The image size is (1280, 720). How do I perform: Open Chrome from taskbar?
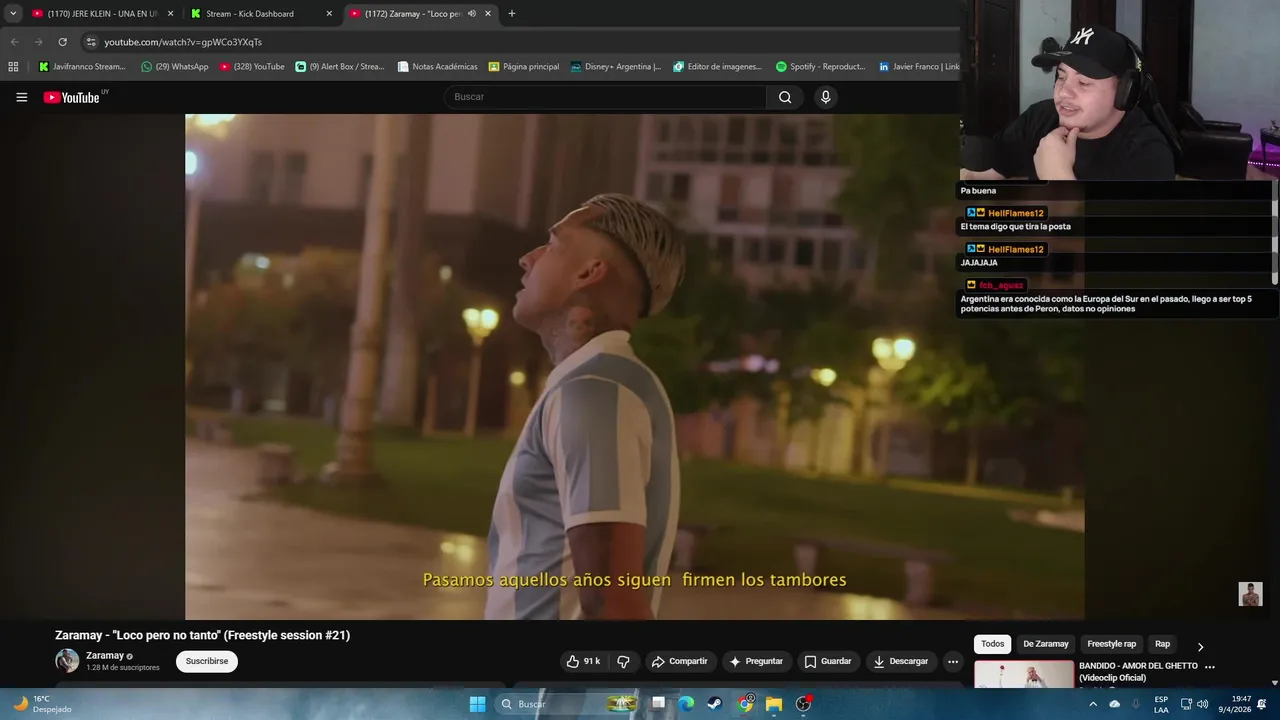[x=745, y=704]
